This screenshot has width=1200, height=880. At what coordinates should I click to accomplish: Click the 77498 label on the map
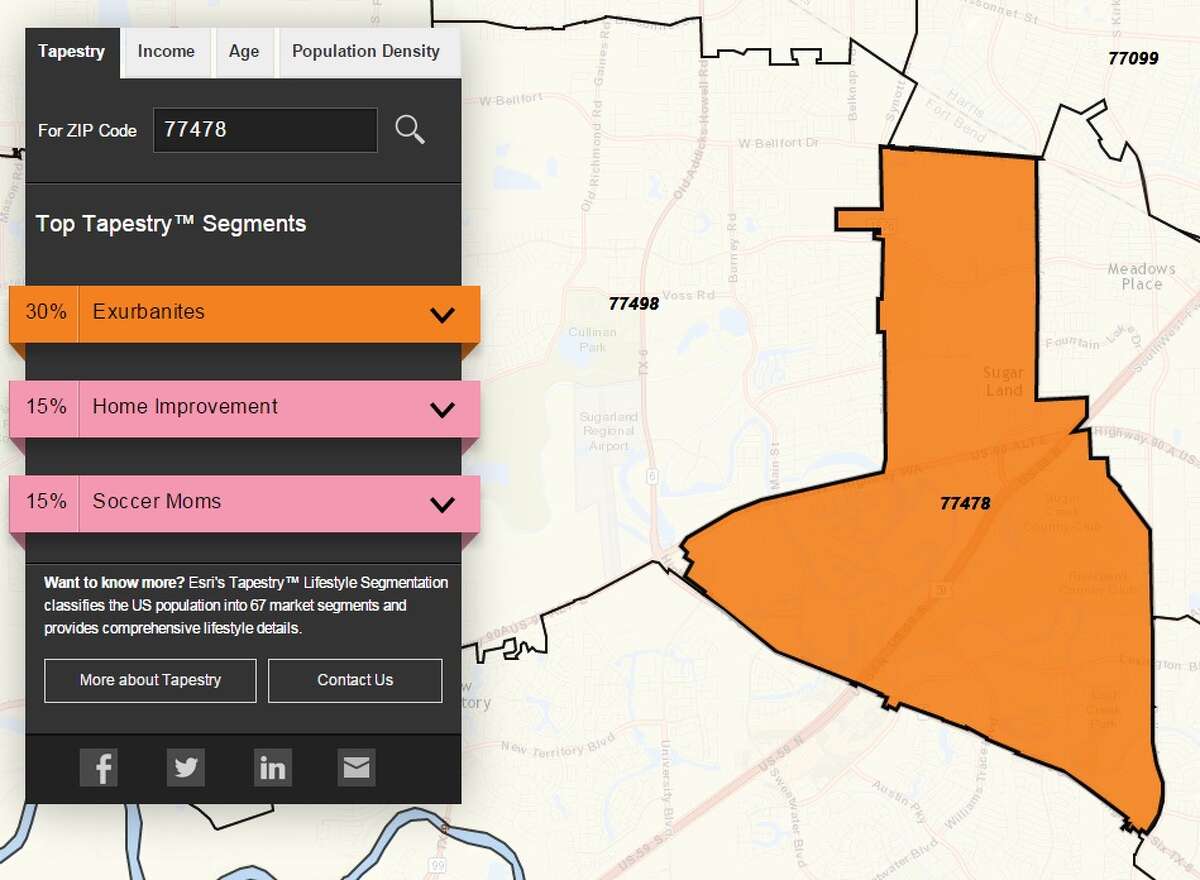pos(634,303)
